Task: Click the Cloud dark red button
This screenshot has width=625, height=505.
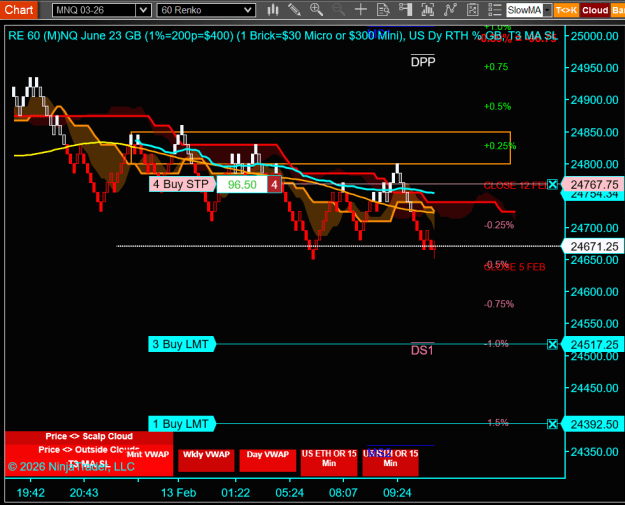Action: pos(595,10)
